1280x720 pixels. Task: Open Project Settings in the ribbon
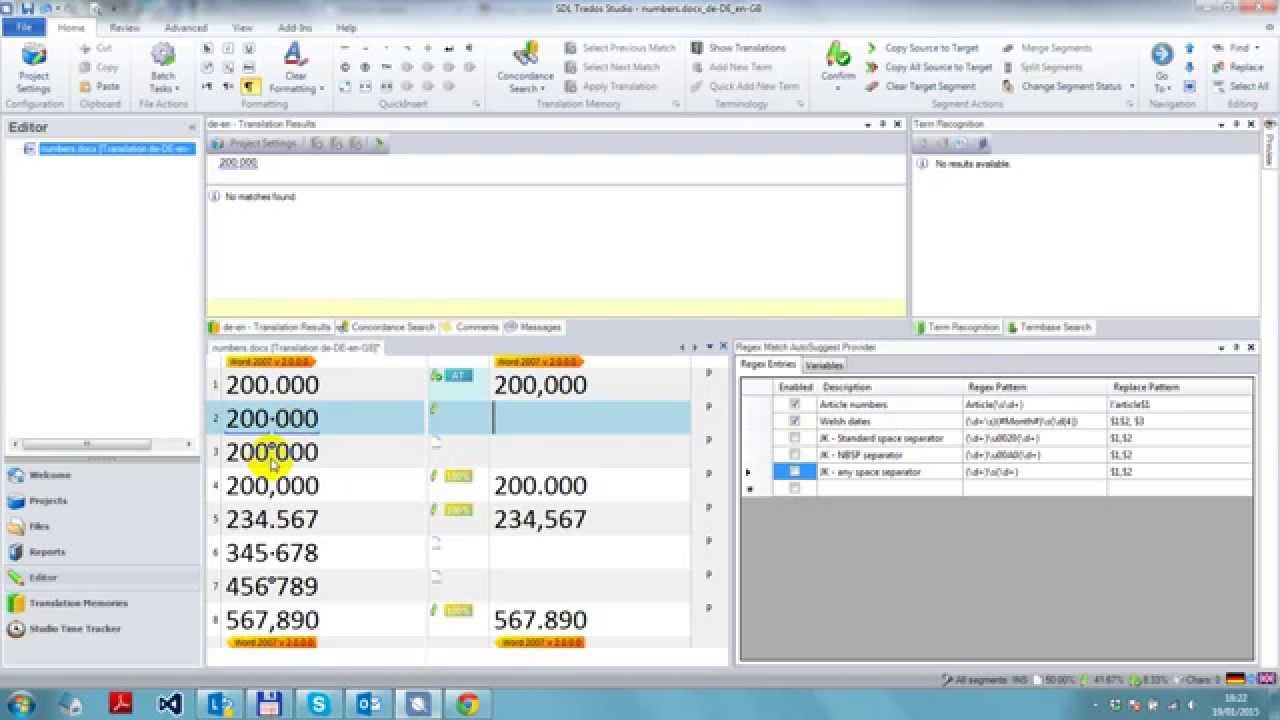(33, 68)
